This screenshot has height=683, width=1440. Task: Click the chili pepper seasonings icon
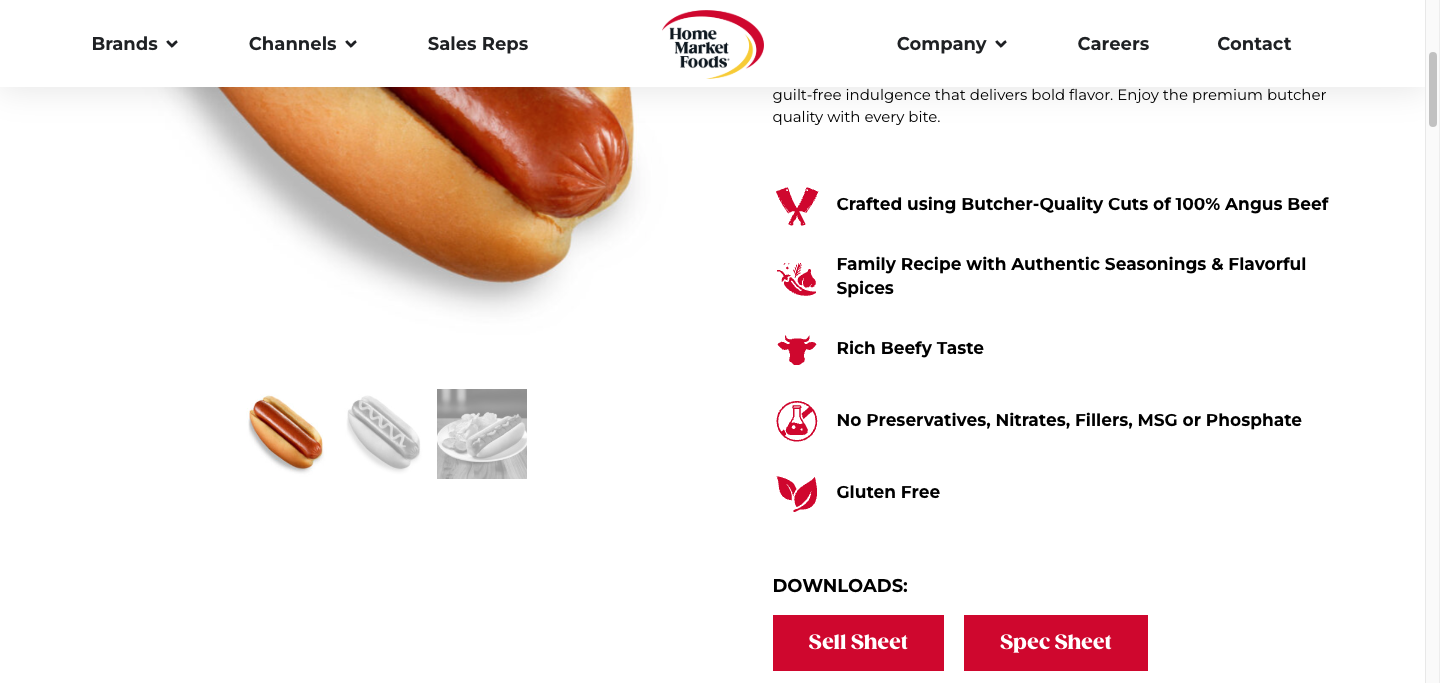[797, 277]
